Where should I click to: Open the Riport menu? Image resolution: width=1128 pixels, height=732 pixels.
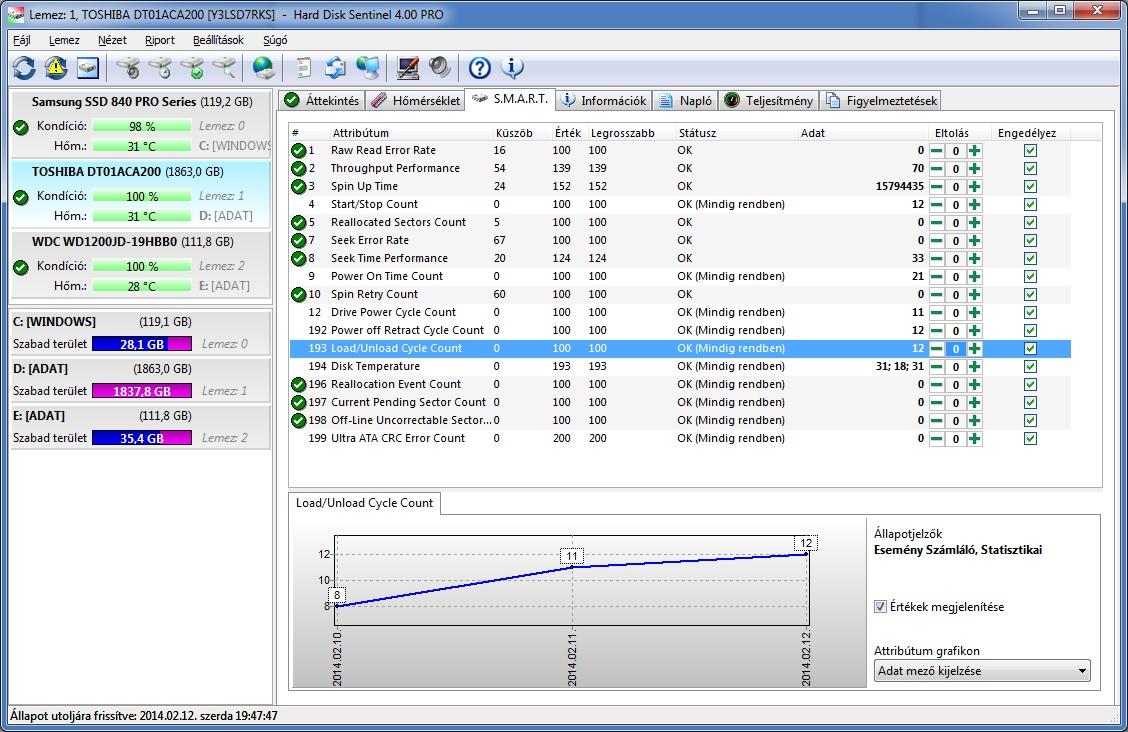(x=160, y=40)
